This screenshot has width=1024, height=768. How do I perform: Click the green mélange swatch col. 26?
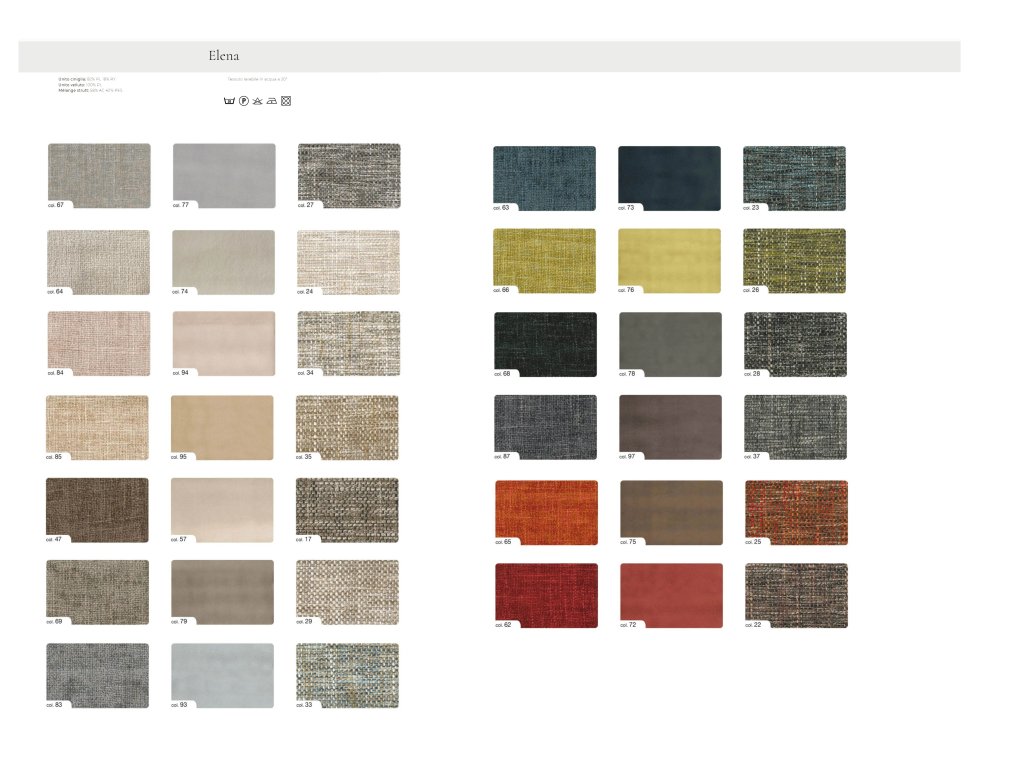[794, 260]
